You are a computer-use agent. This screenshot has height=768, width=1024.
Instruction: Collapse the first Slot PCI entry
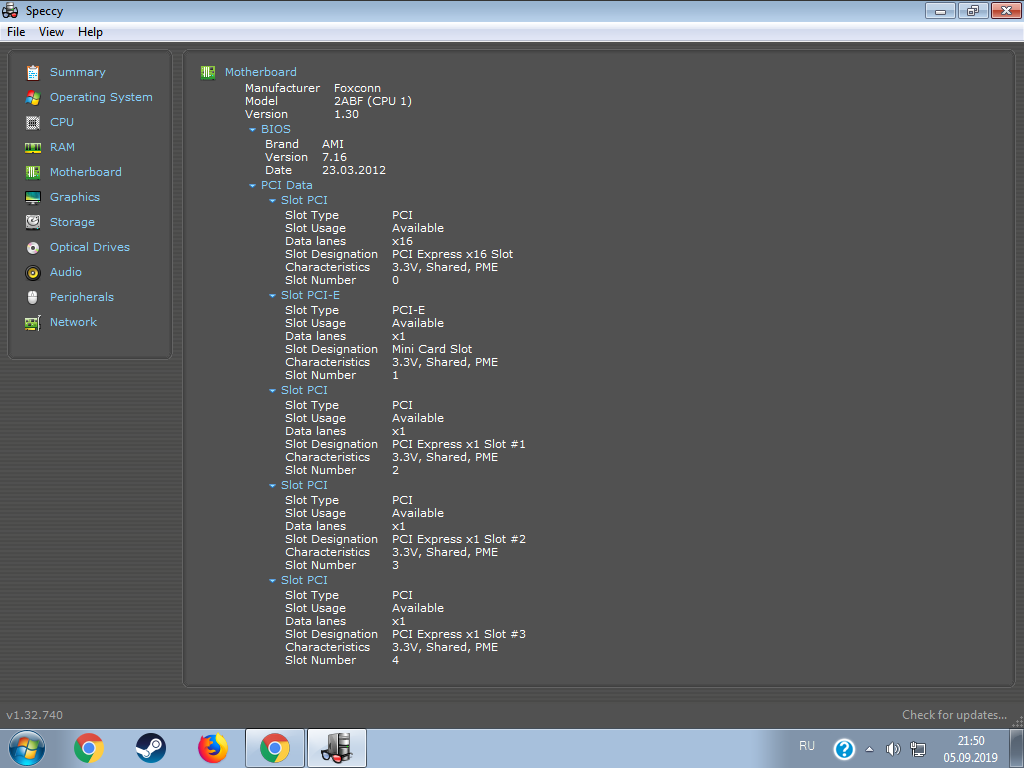(271, 200)
